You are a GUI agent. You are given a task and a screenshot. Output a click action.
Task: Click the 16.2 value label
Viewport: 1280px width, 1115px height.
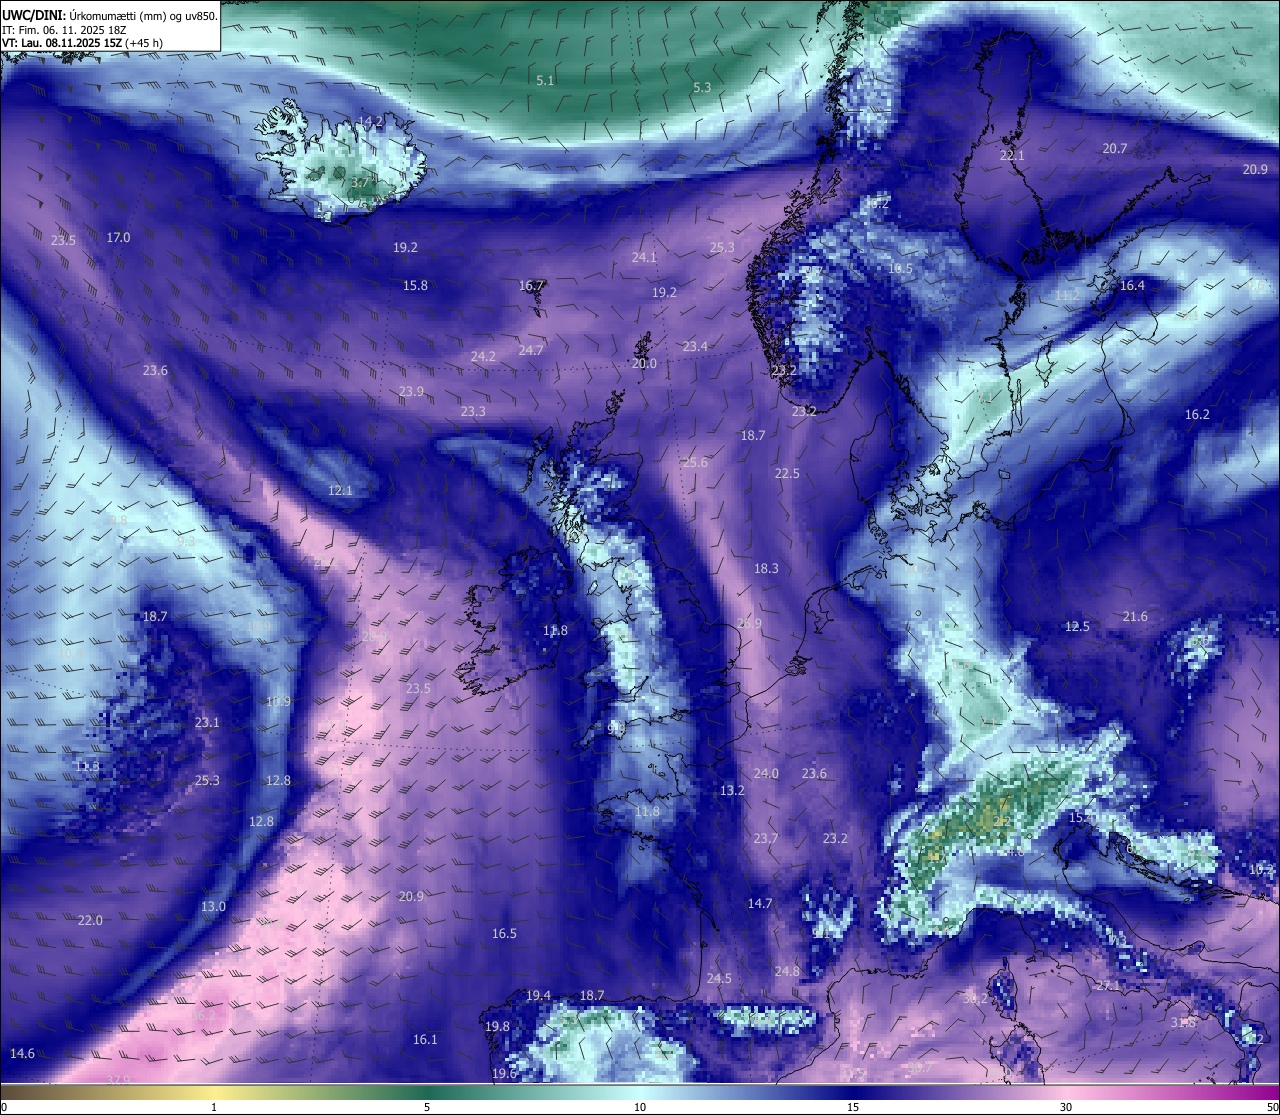coord(1197,415)
